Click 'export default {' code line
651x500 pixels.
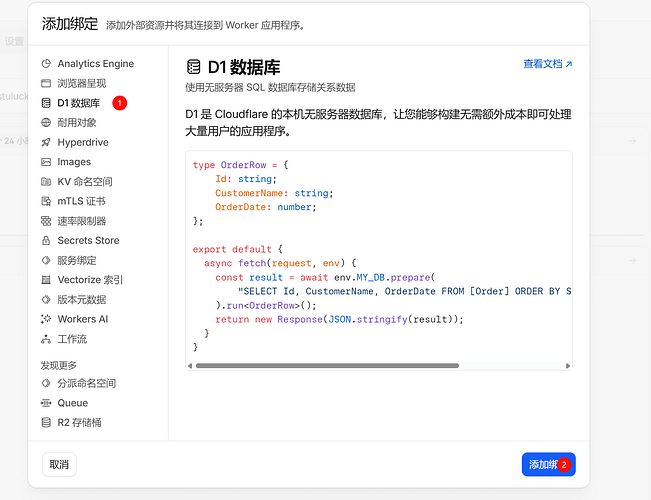coord(237,250)
